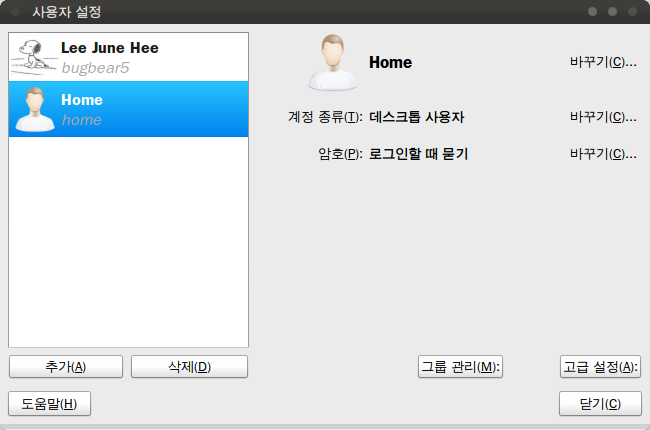Select the Lee June Hee user entry

click(x=129, y=57)
